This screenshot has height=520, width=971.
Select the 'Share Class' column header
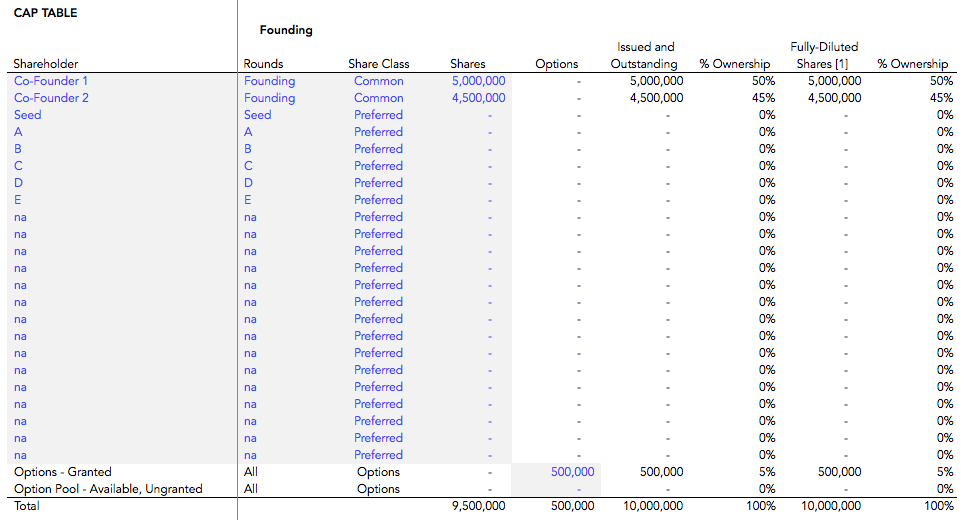pyautogui.click(x=378, y=64)
